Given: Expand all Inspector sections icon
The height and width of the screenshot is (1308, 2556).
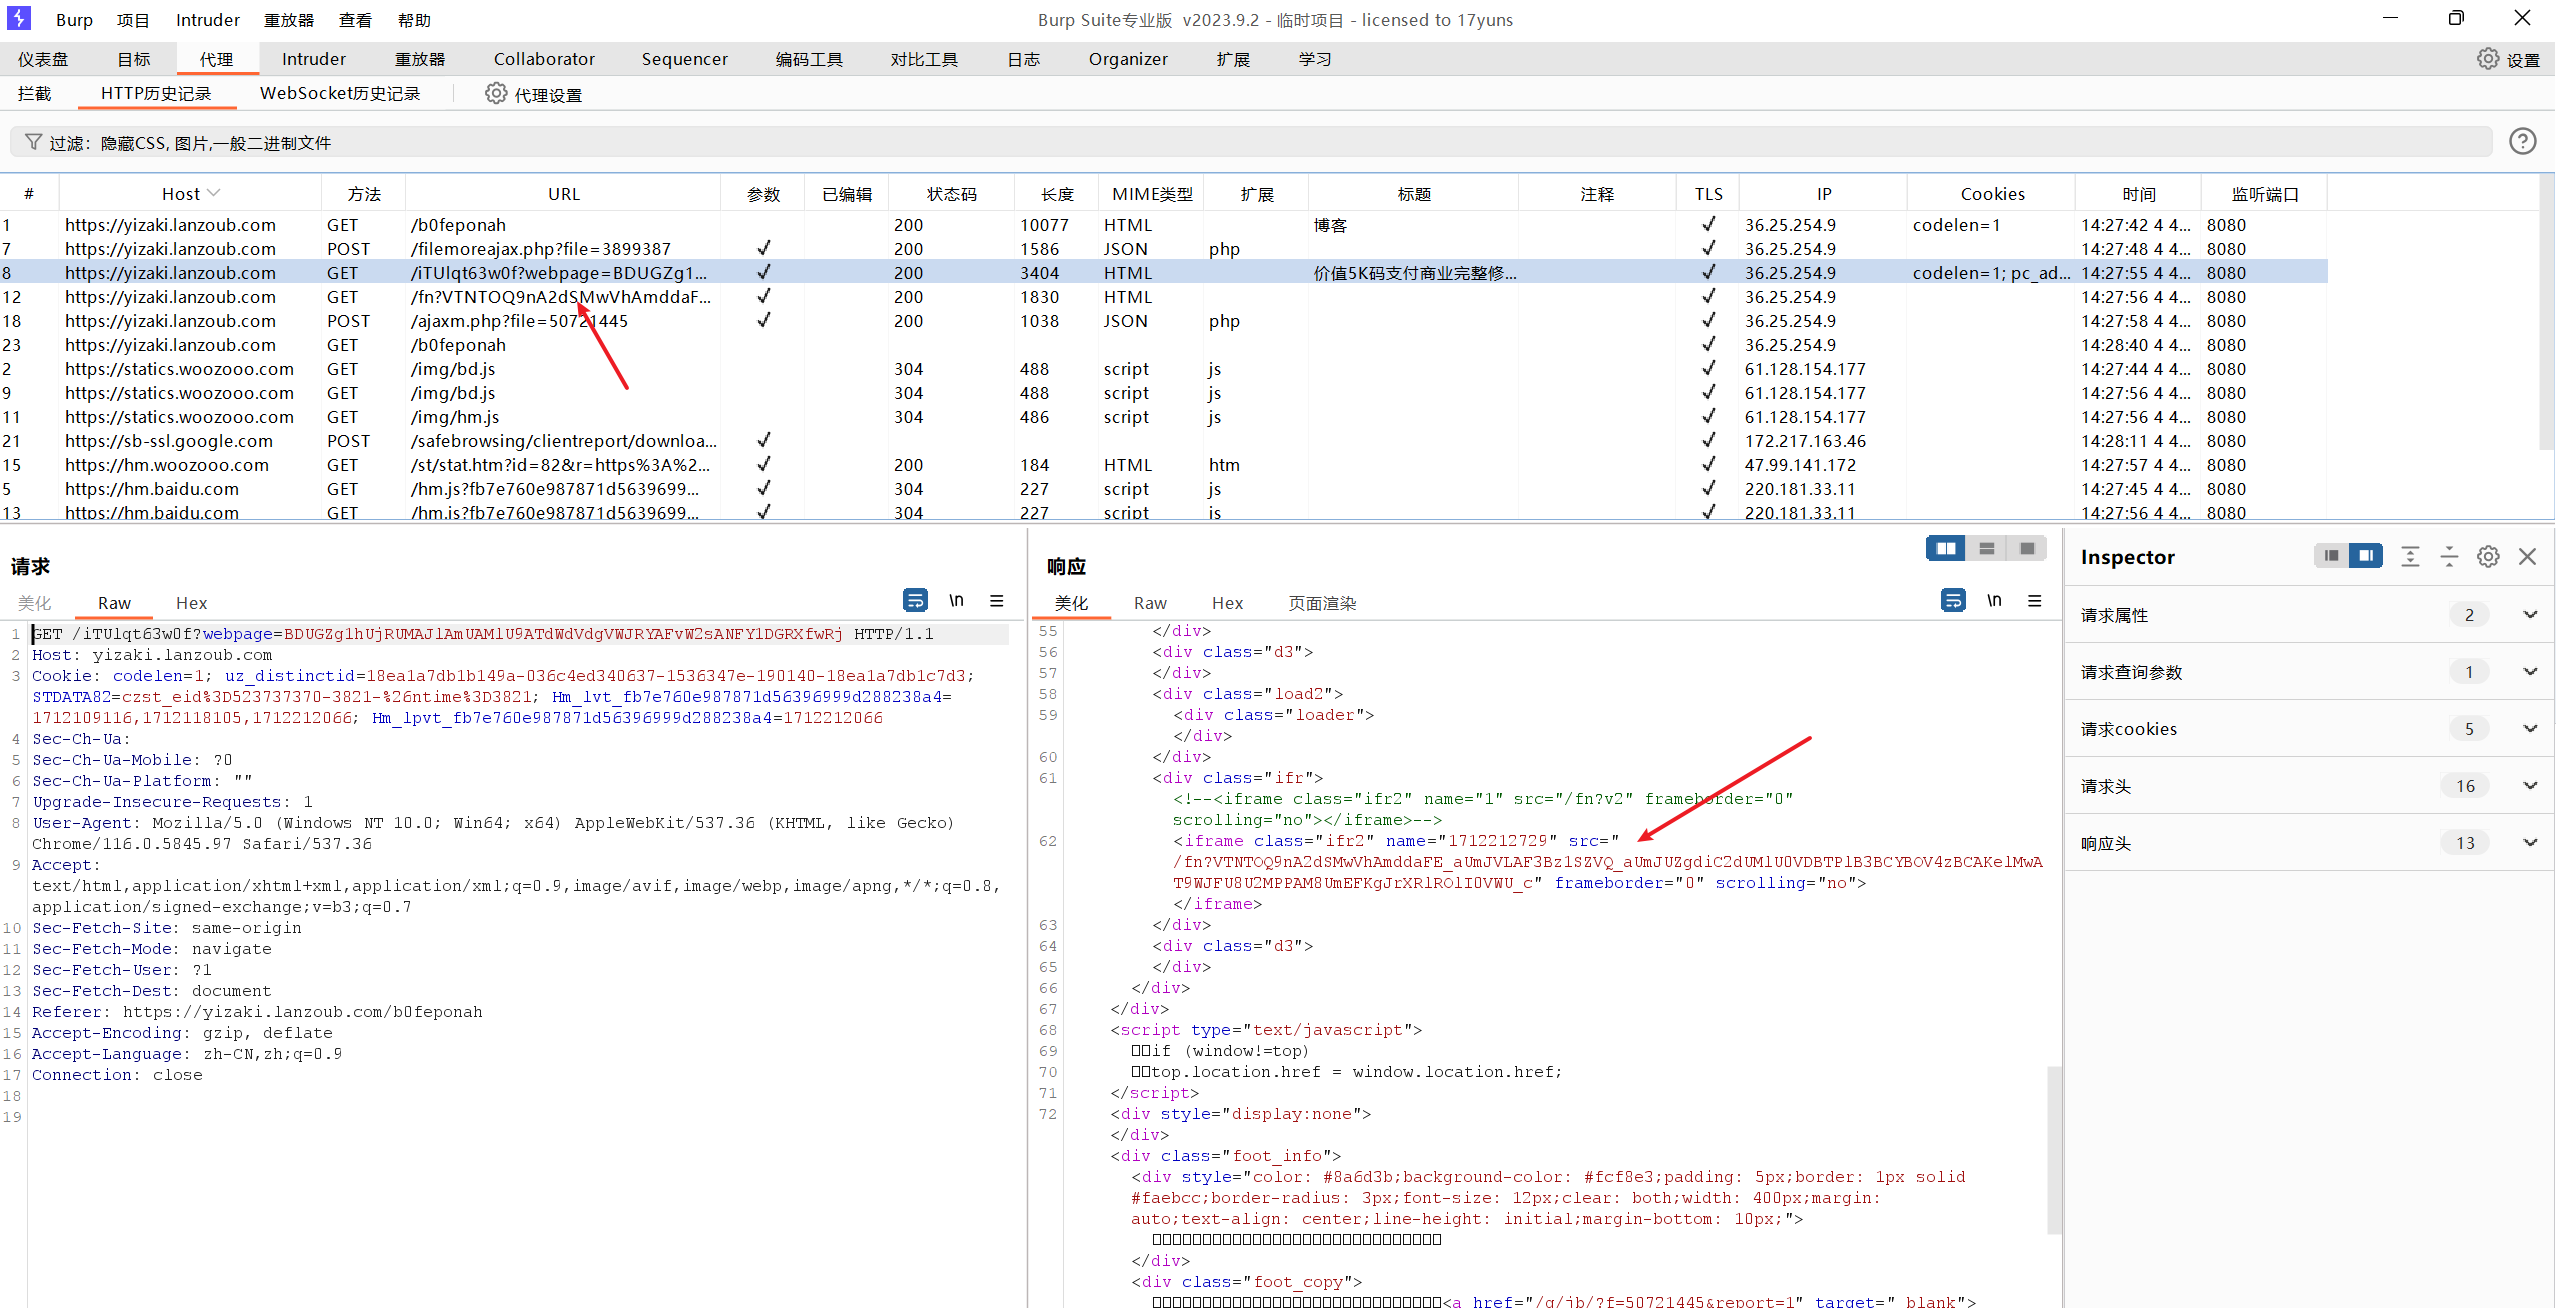Looking at the screenshot, I should point(2410,557).
